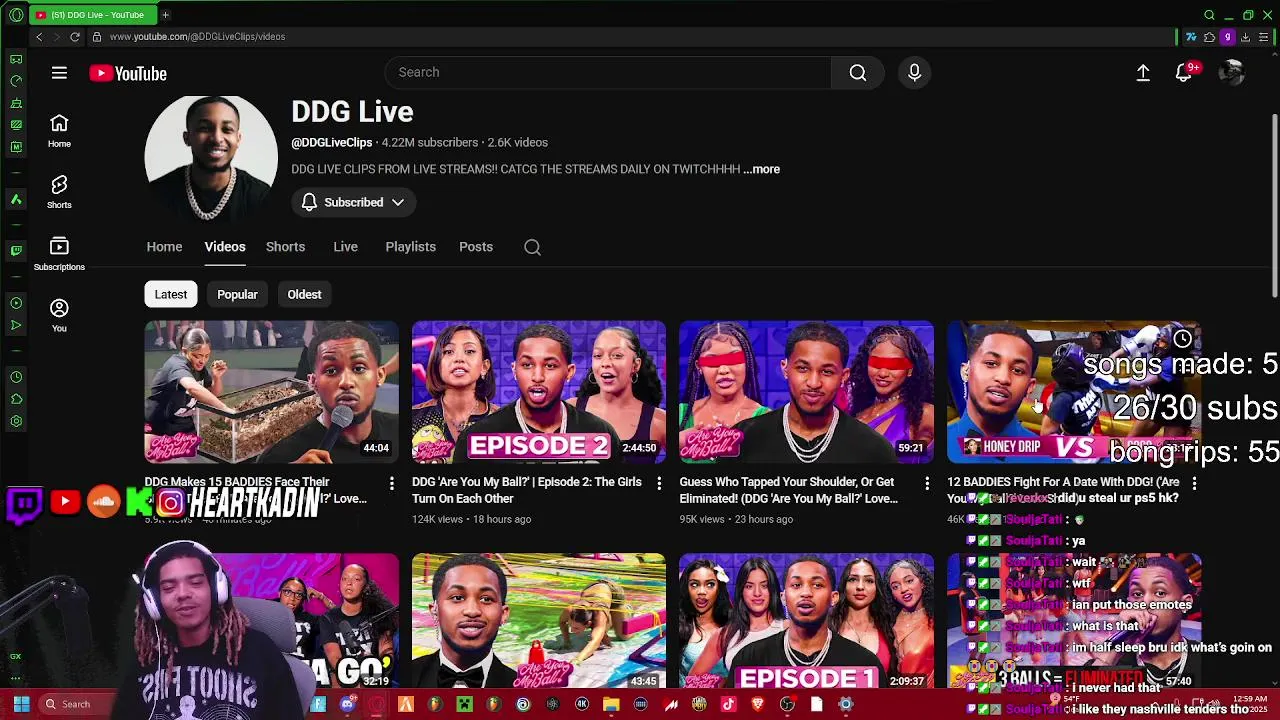Screen dimensions: 1280x720
Task: Open GX Corner gamepad sidebar icon
Action: pos(16,59)
